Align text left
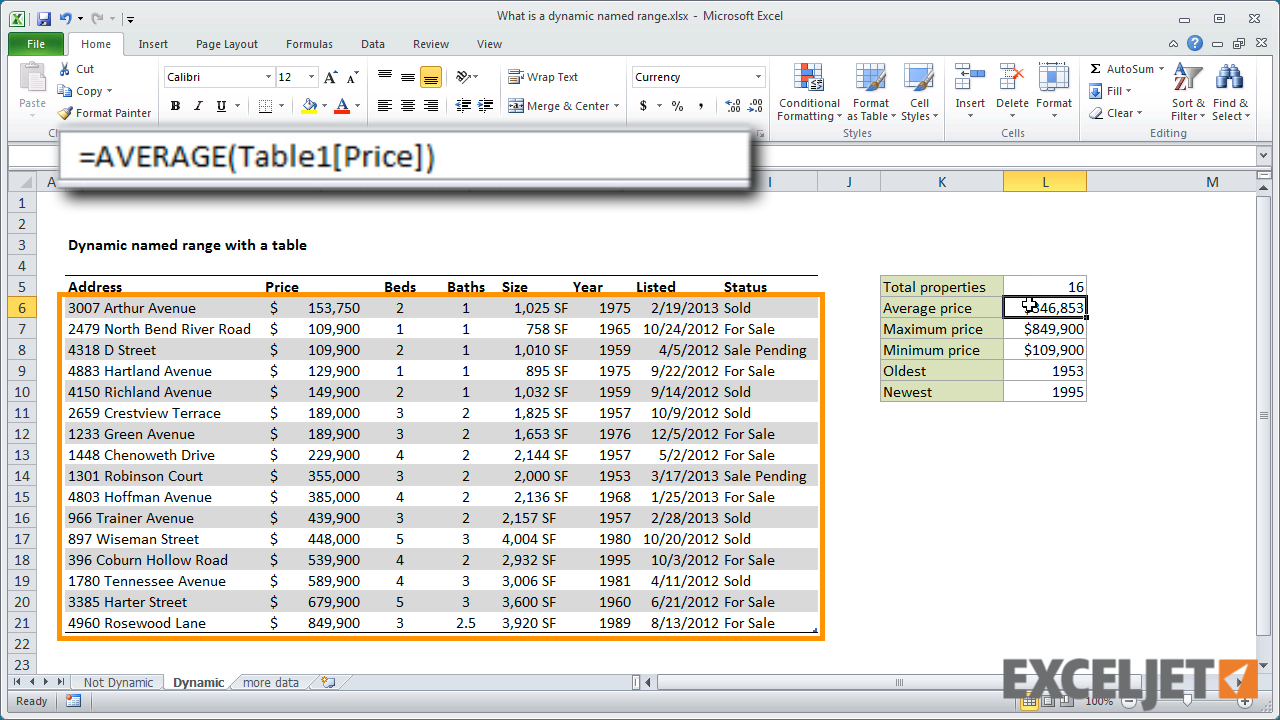This screenshot has height=720, width=1280. (x=385, y=106)
